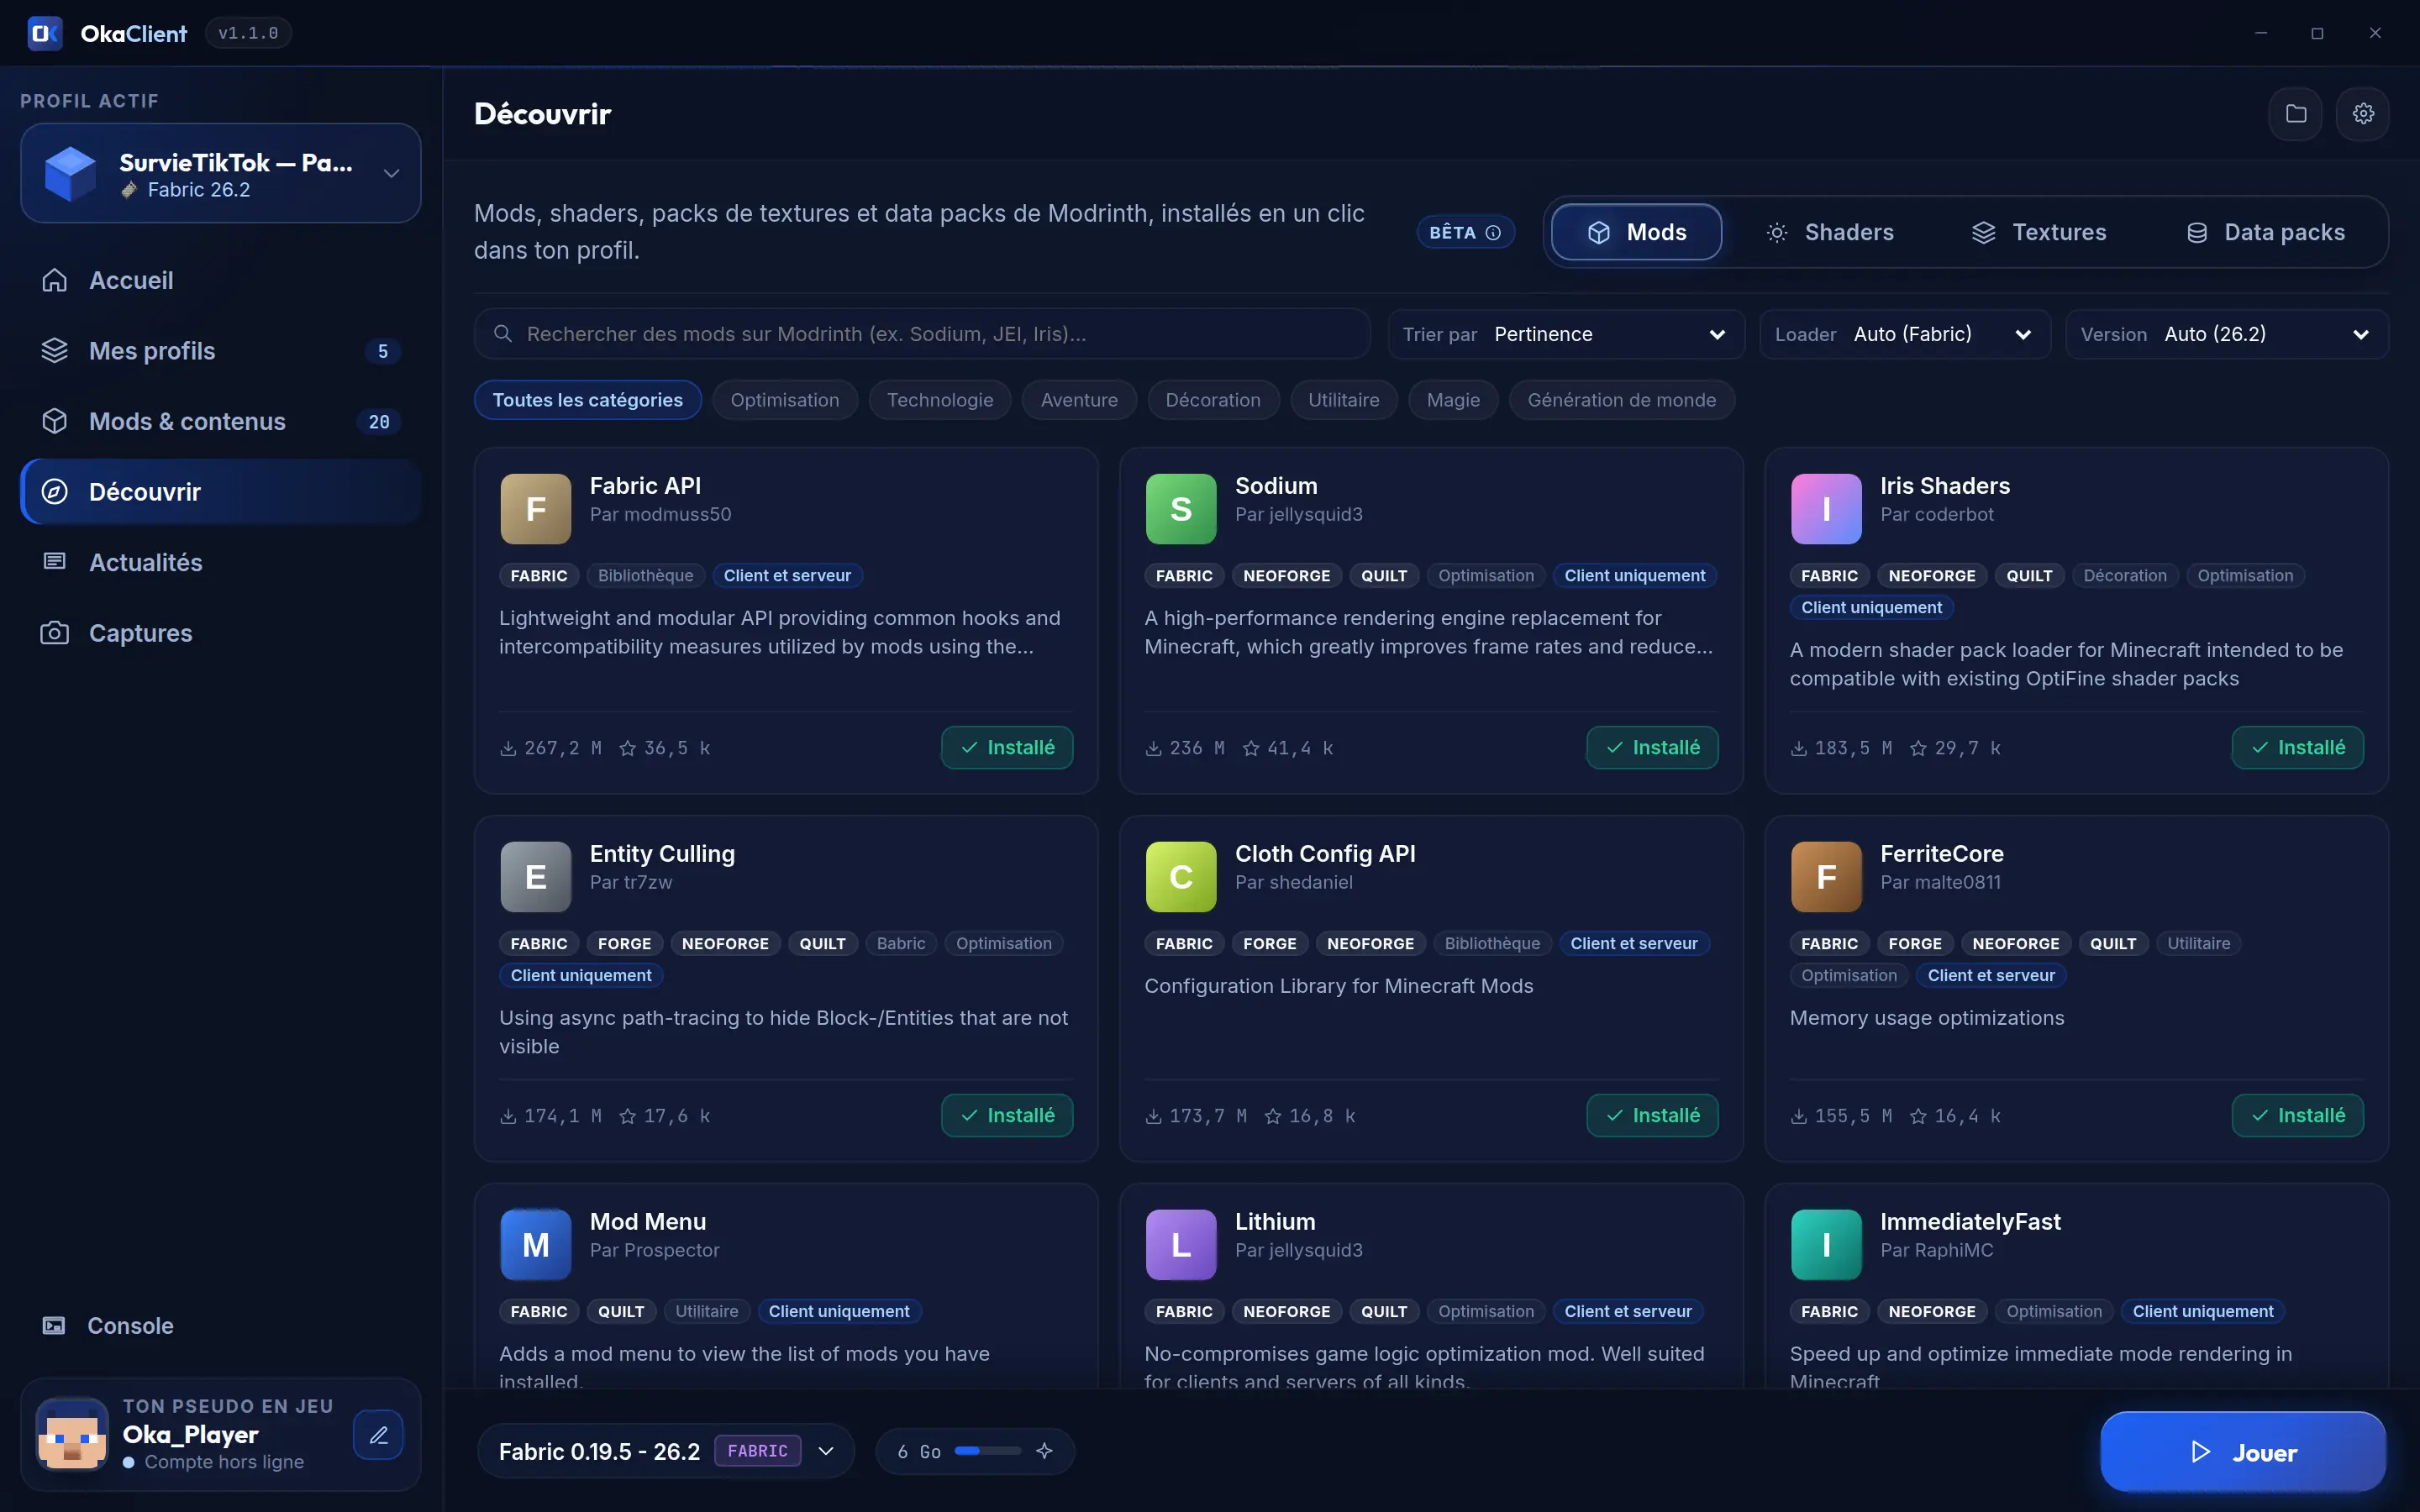Image resolution: width=2420 pixels, height=1512 pixels.
Task: Open Captures in the sidebar
Action: pyautogui.click(x=221, y=633)
